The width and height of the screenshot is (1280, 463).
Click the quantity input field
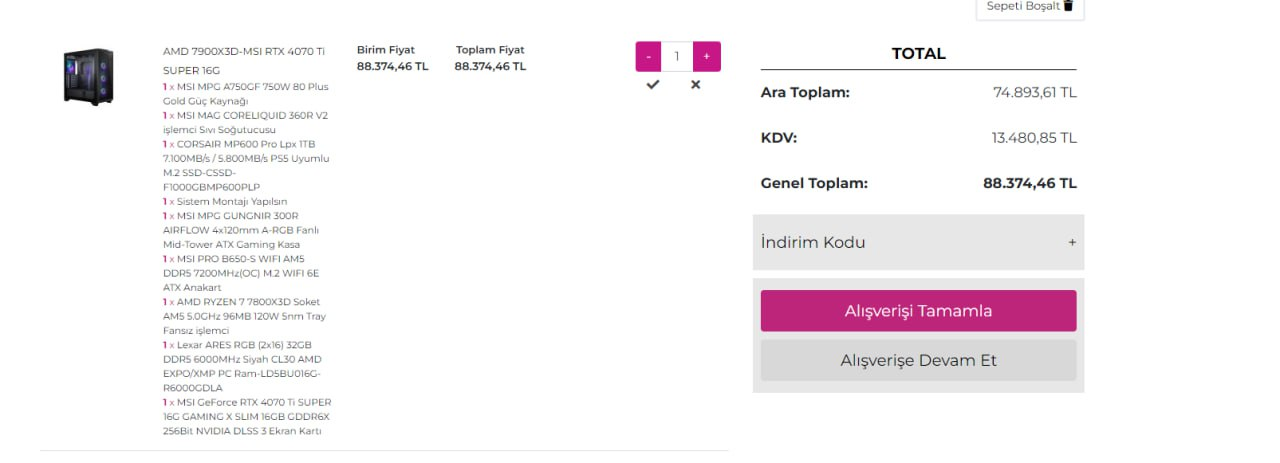click(x=677, y=56)
